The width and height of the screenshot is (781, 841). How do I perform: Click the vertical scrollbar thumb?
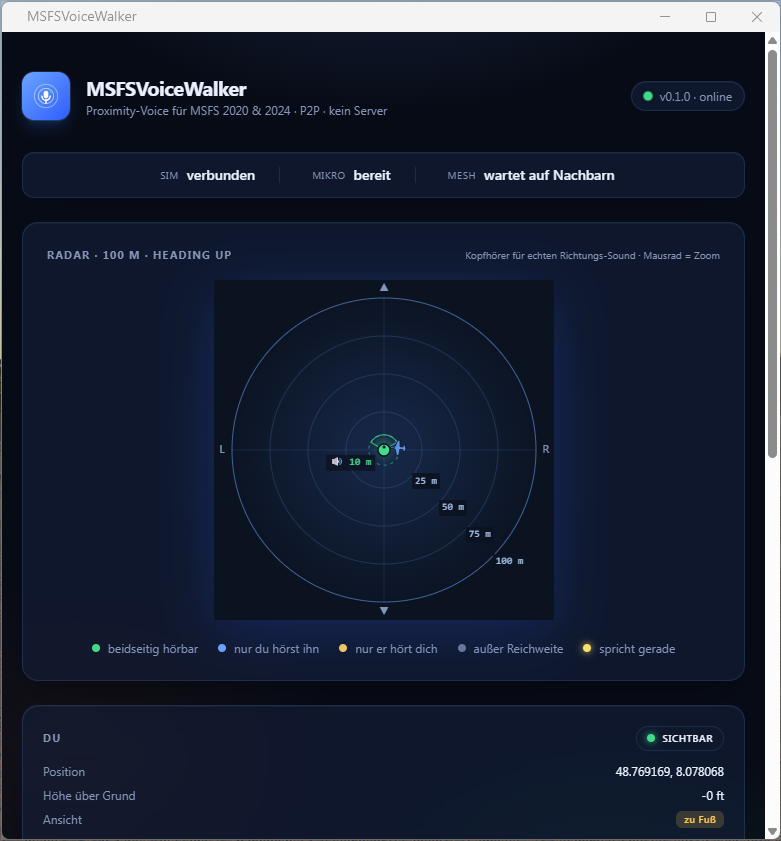(x=772, y=254)
